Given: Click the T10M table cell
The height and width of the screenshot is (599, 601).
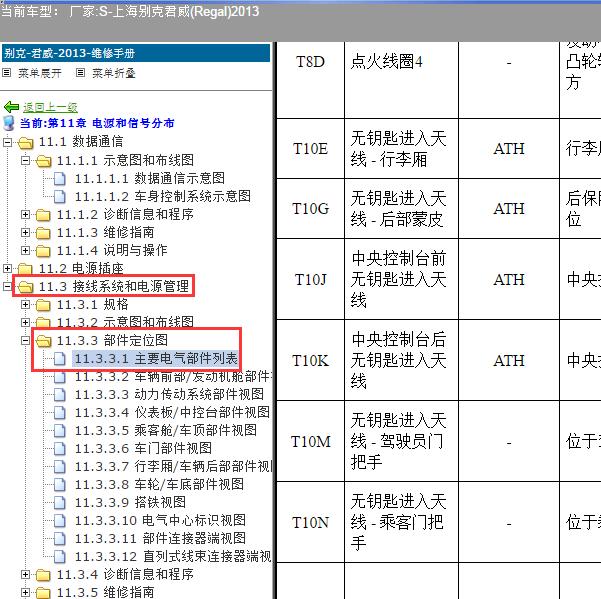Looking at the screenshot, I should pos(310,441).
